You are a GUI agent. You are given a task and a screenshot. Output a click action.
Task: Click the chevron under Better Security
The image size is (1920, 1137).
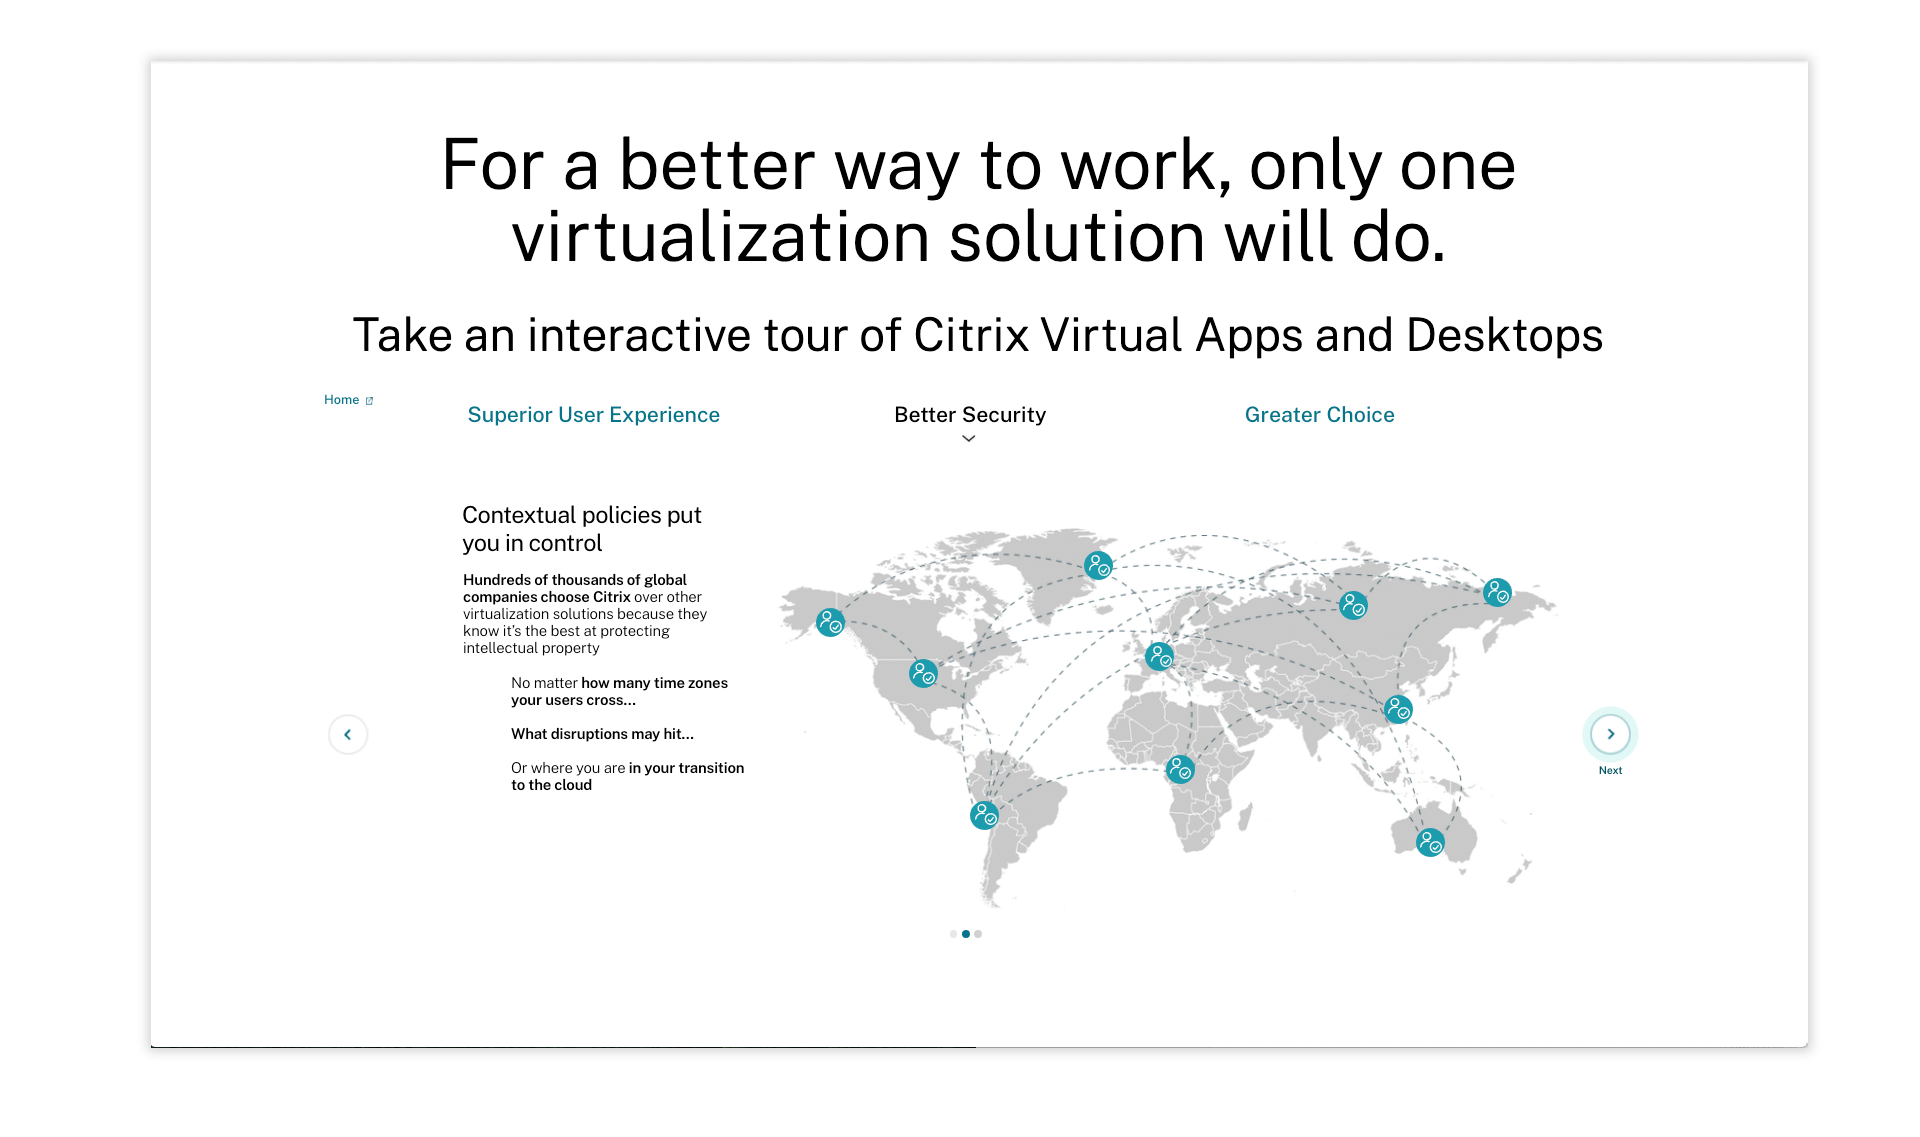tap(968, 439)
